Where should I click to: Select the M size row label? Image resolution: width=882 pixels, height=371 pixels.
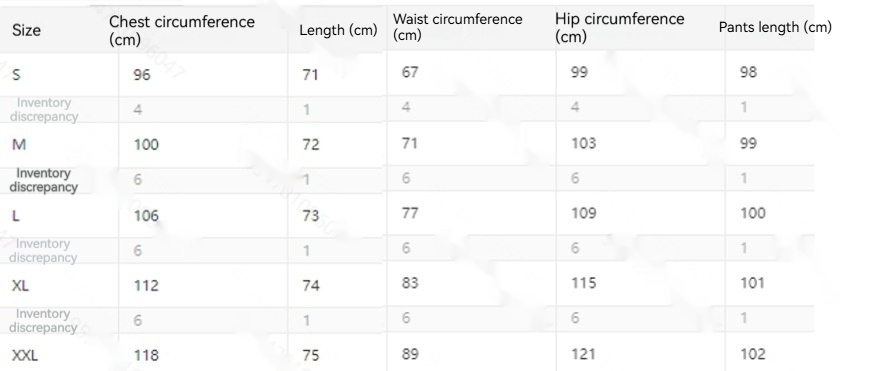pos(19,144)
